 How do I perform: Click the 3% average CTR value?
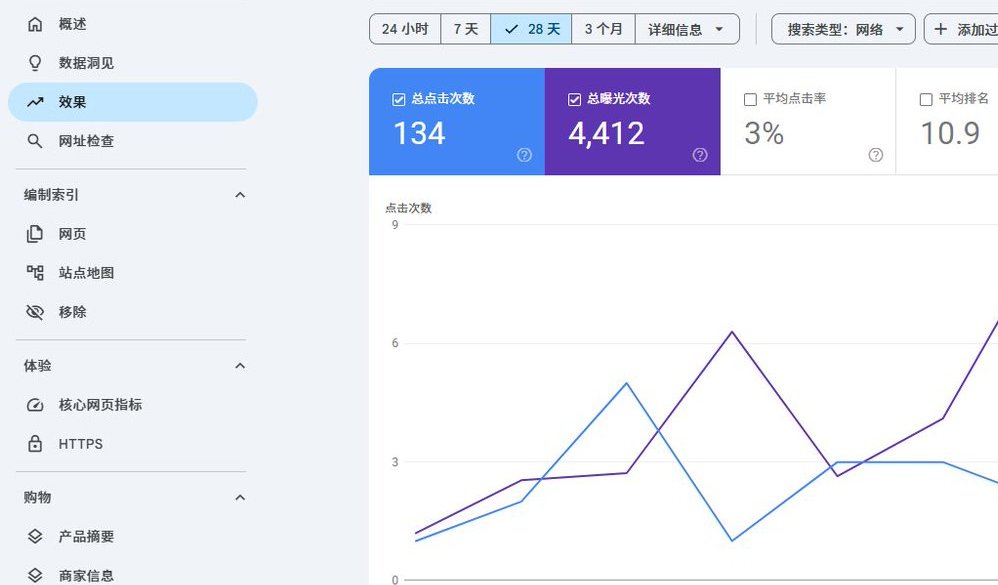(764, 134)
